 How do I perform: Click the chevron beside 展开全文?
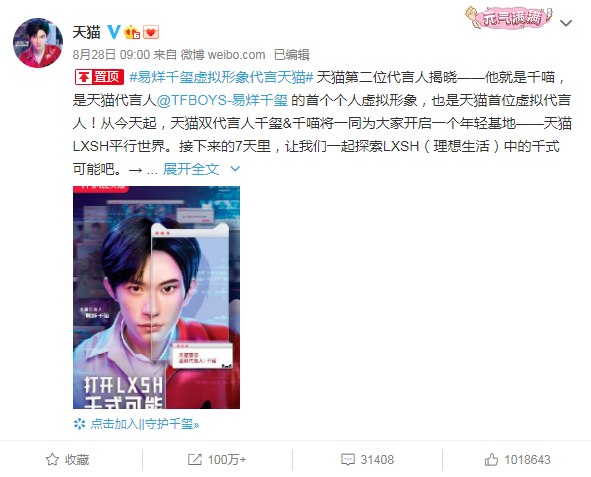pos(235,169)
